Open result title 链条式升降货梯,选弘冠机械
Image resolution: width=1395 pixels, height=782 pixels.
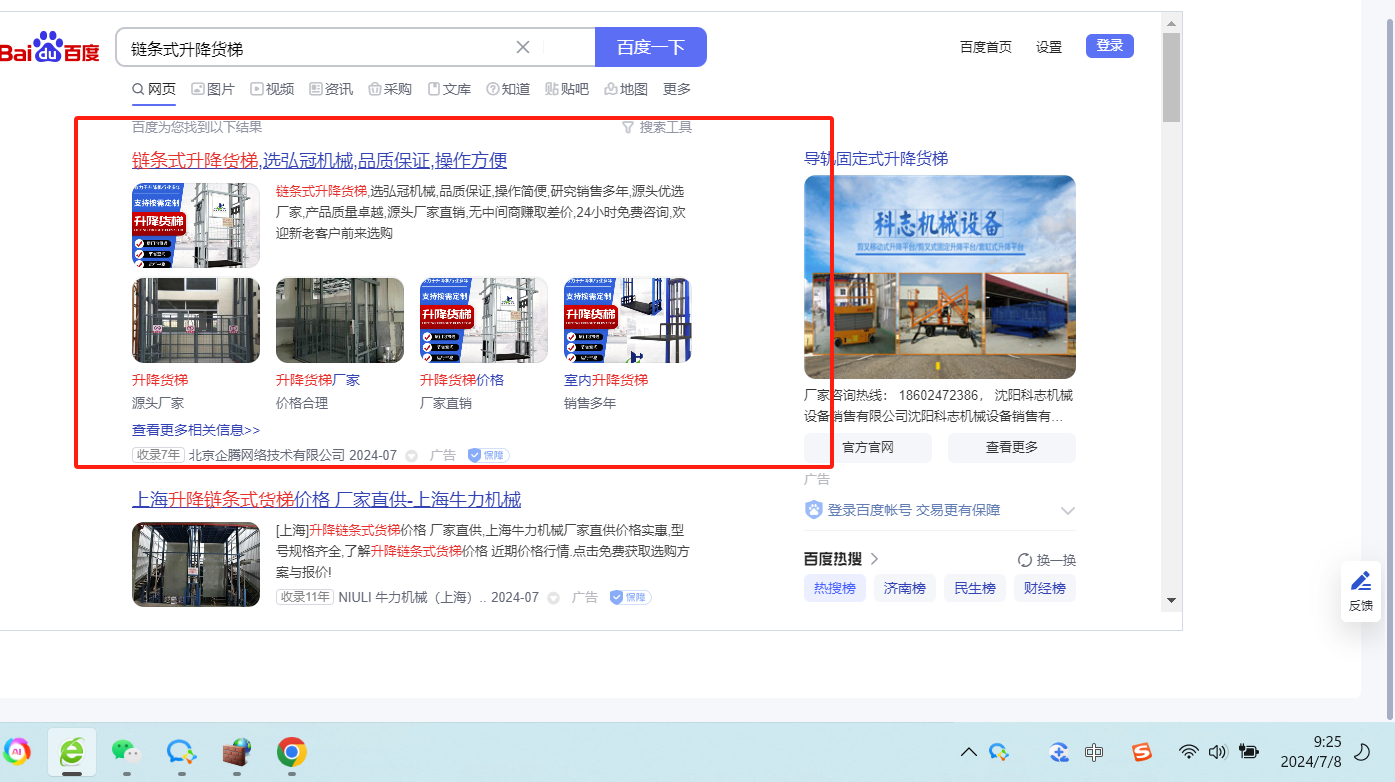(320, 161)
